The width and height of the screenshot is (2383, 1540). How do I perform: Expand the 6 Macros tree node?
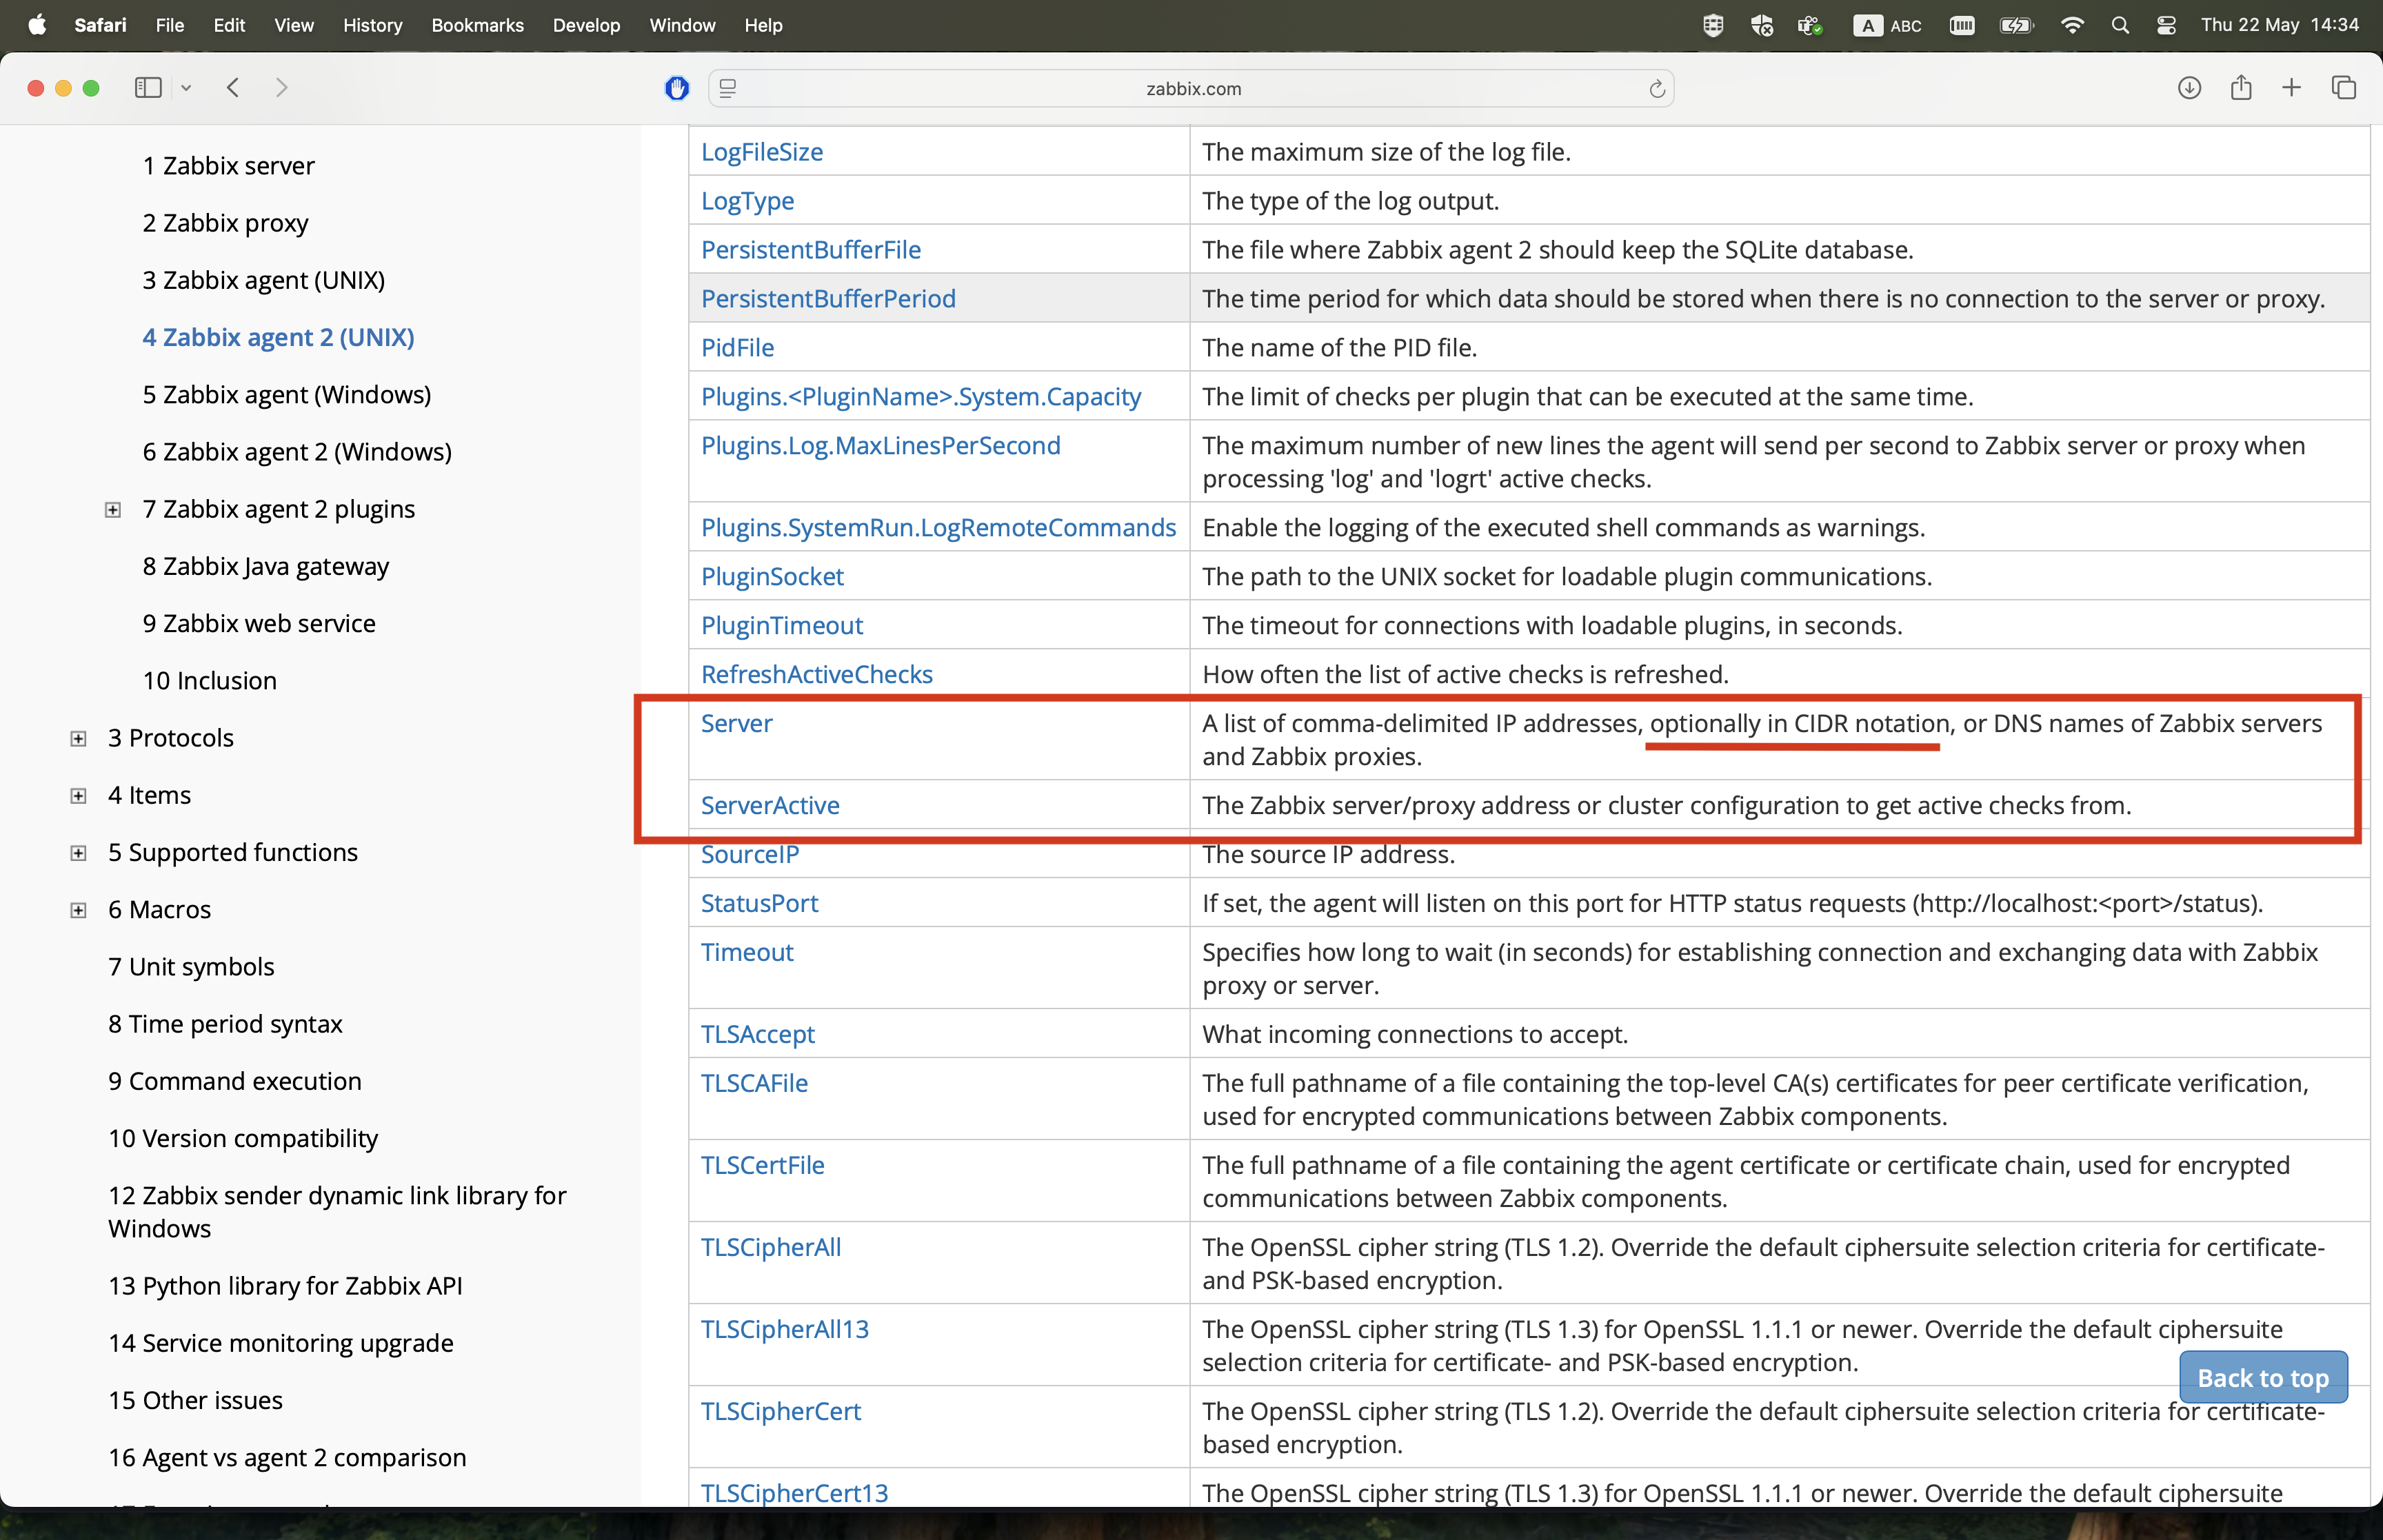(x=79, y=910)
